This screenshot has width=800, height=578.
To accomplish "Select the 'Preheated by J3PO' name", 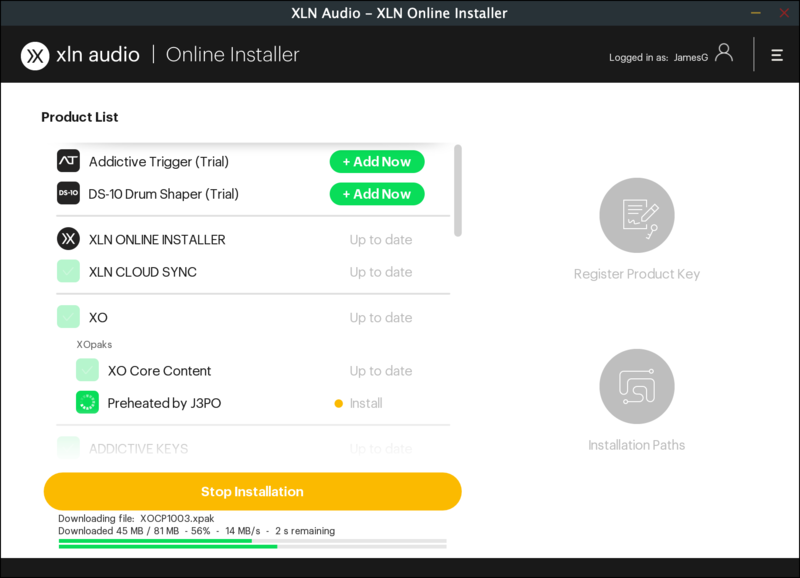I will (x=164, y=403).
